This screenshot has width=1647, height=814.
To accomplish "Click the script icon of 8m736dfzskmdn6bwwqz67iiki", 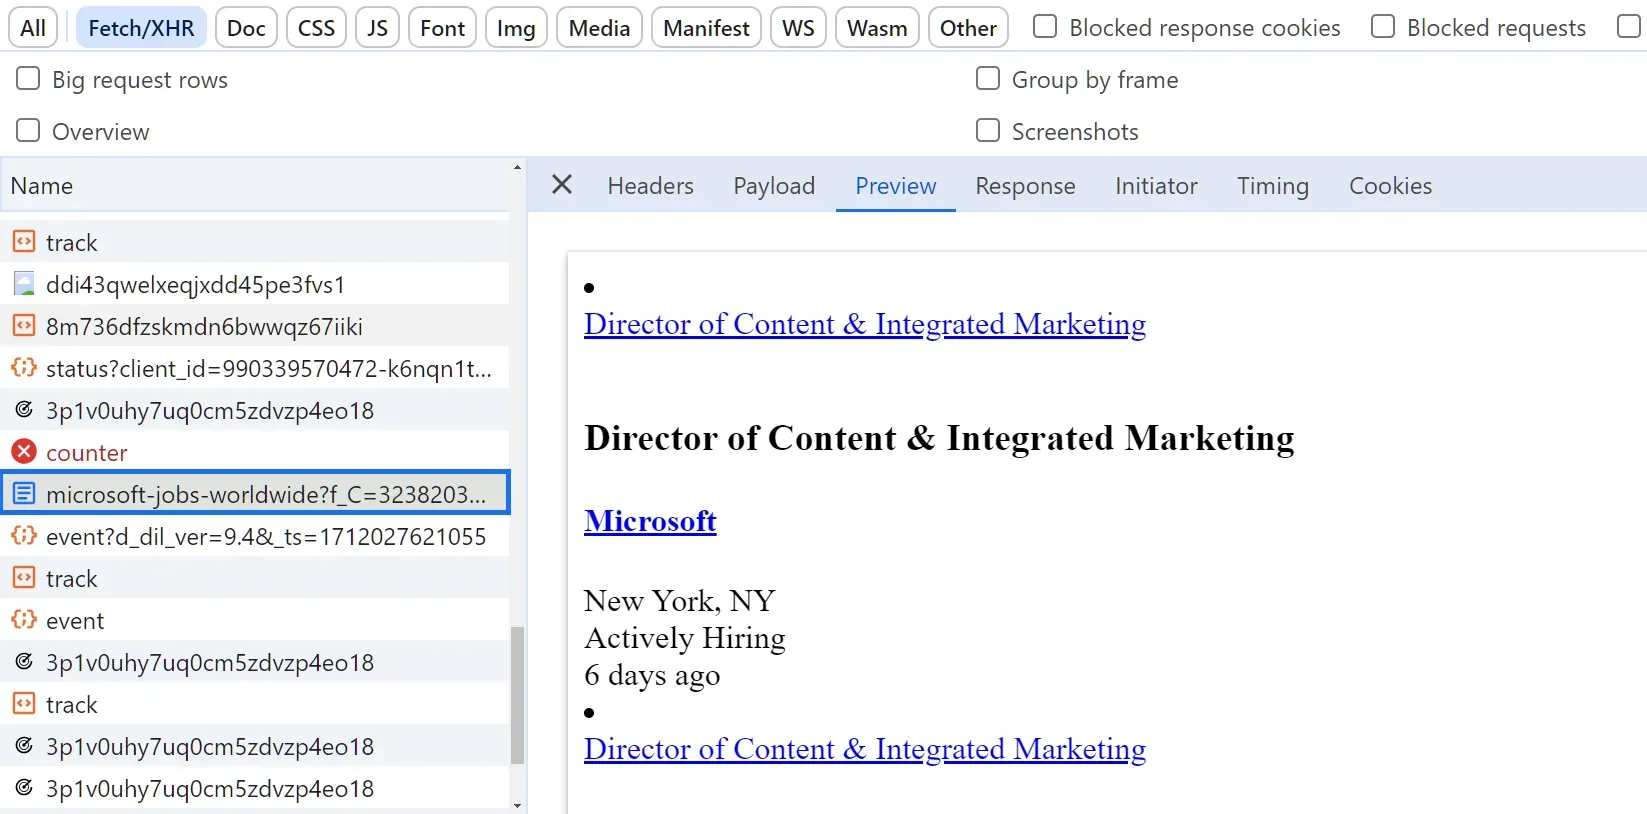I will (x=24, y=325).
